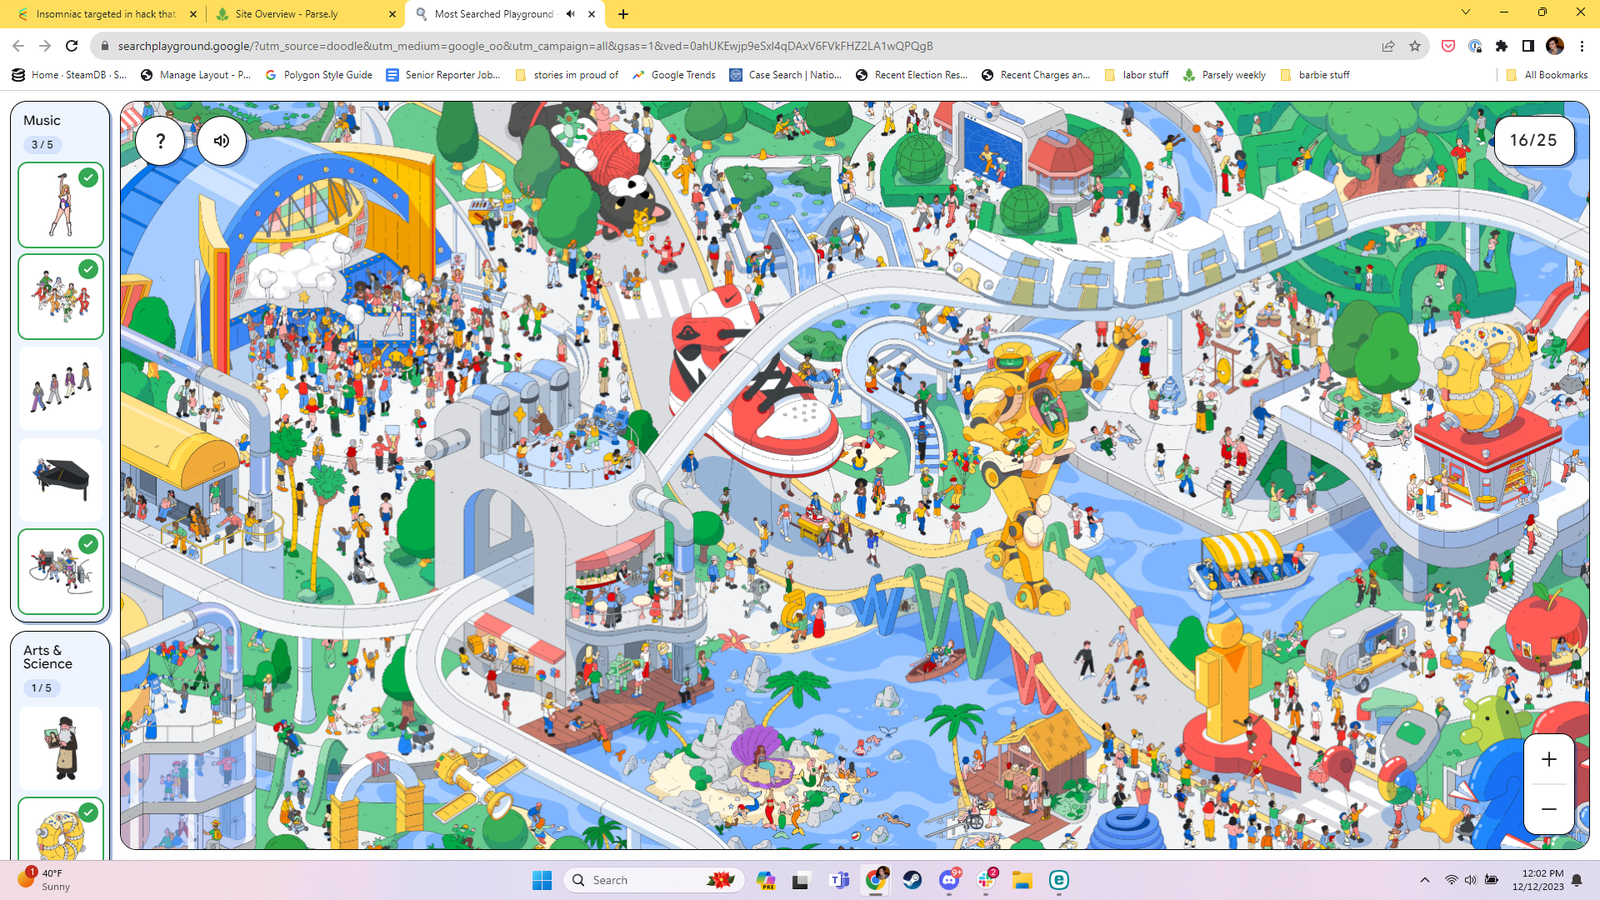This screenshot has width=1600, height=900.
Task: Bookmark this page with the star icon
Action: [x=1414, y=46]
